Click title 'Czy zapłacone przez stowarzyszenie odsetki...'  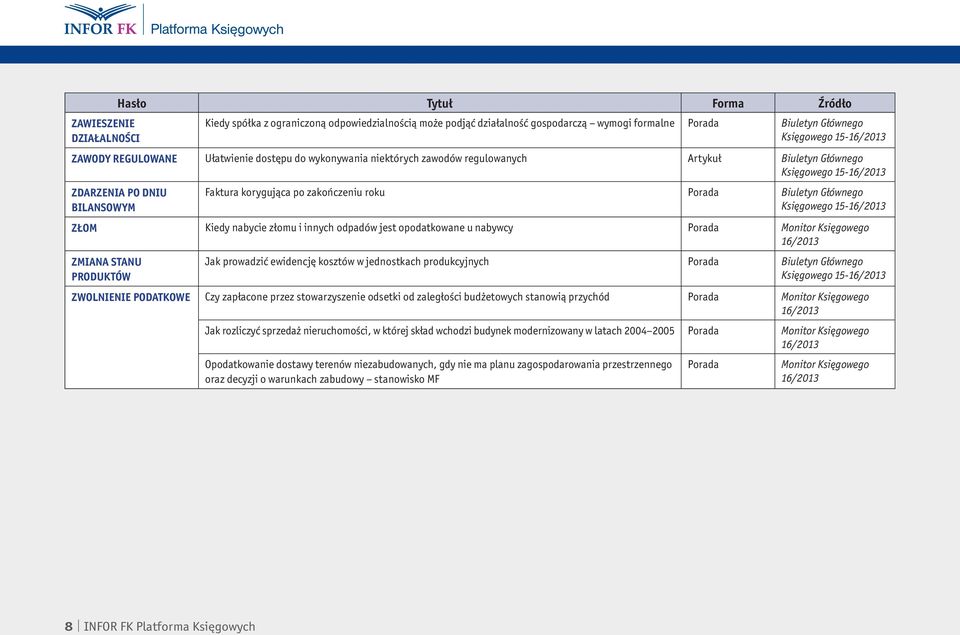click(x=407, y=297)
